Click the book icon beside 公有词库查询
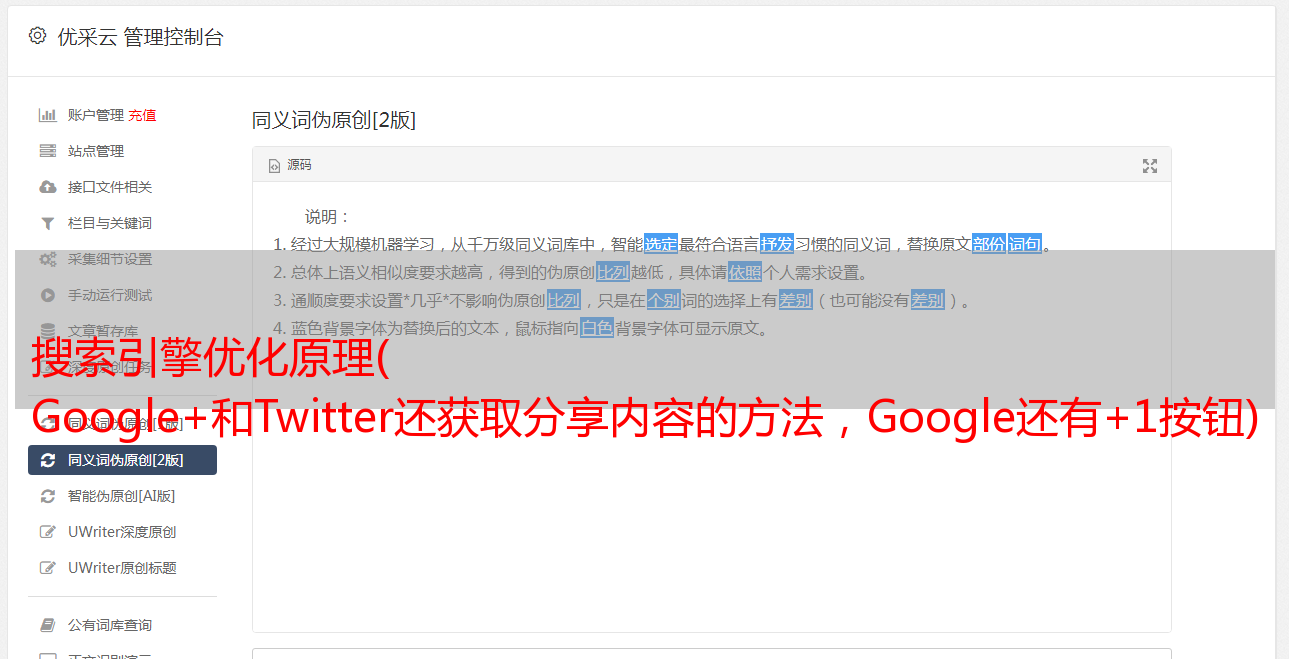Image resolution: width=1289 pixels, height=659 pixels. pyautogui.click(x=47, y=625)
